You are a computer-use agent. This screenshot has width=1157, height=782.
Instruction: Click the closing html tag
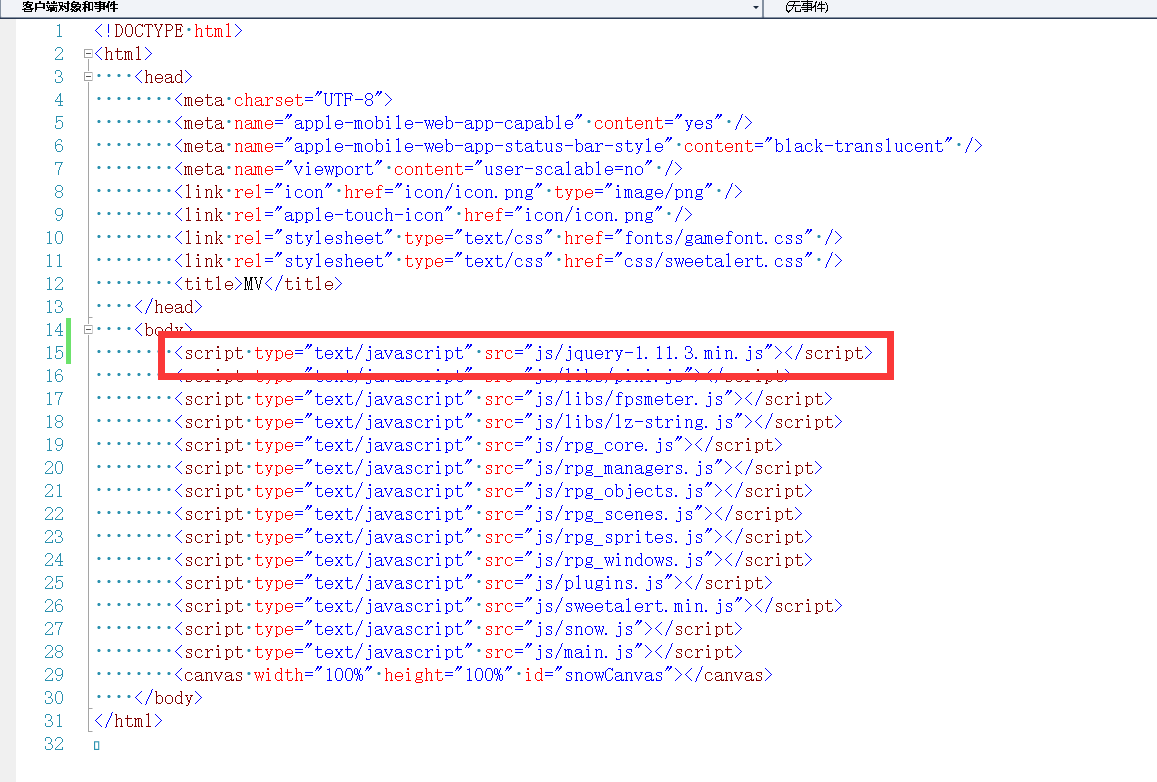click(x=128, y=721)
